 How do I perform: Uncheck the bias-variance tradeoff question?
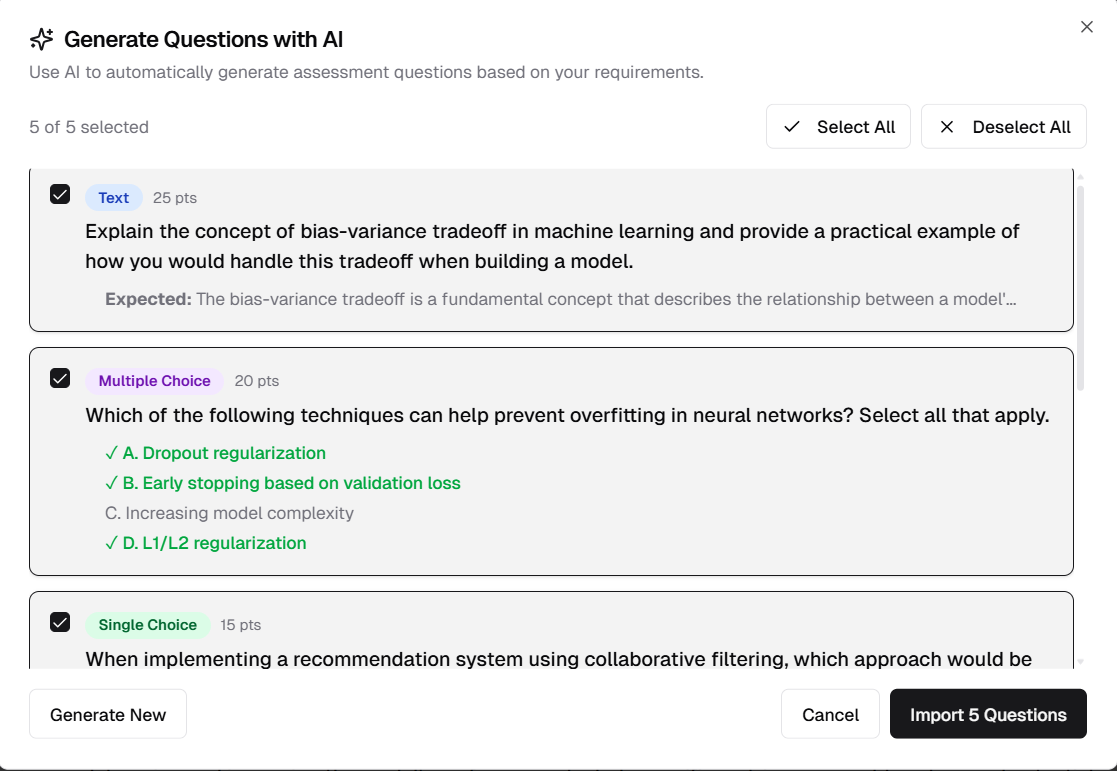tap(60, 194)
